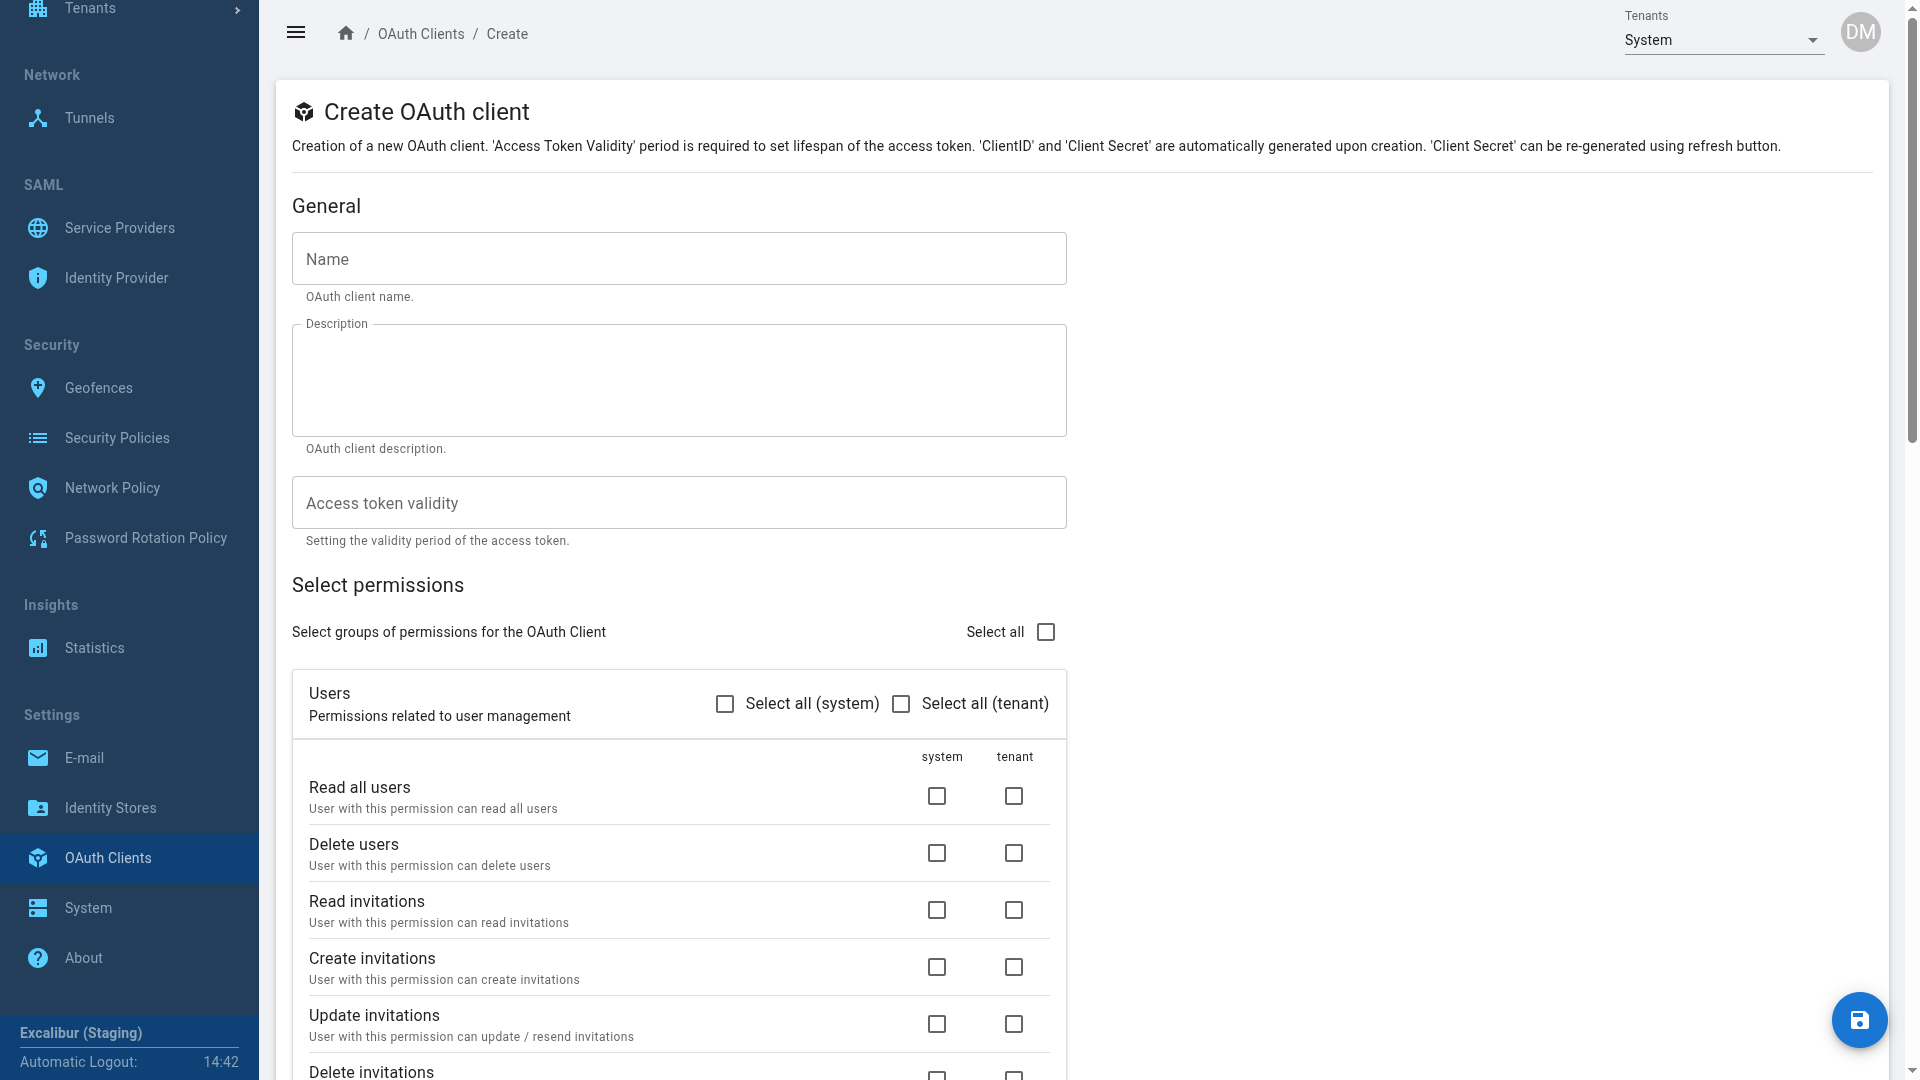Screen dimensions: 1920x1080
Task: Click the OAuth Clients breadcrumb link
Action: click(x=421, y=34)
